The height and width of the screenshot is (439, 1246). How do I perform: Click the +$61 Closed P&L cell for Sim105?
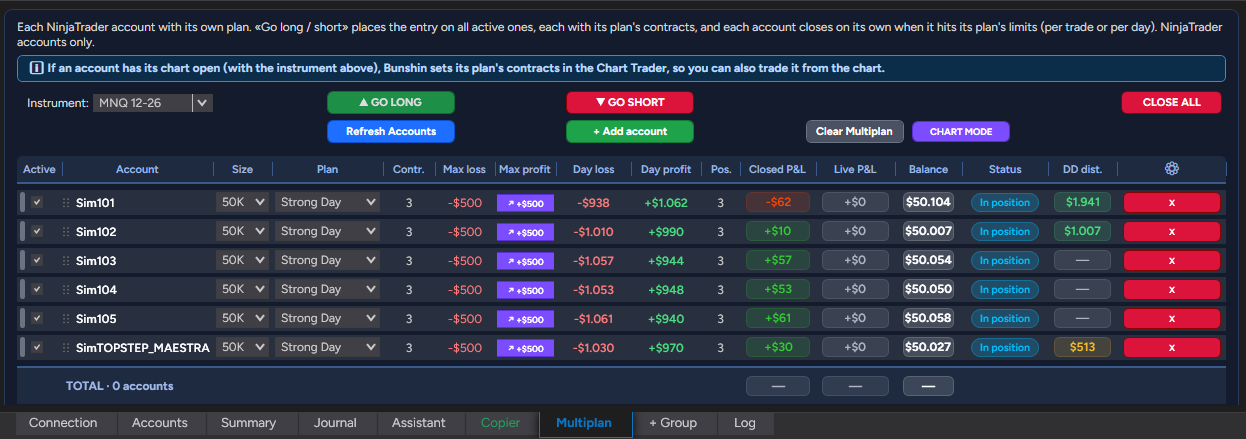[x=777, y=319]
